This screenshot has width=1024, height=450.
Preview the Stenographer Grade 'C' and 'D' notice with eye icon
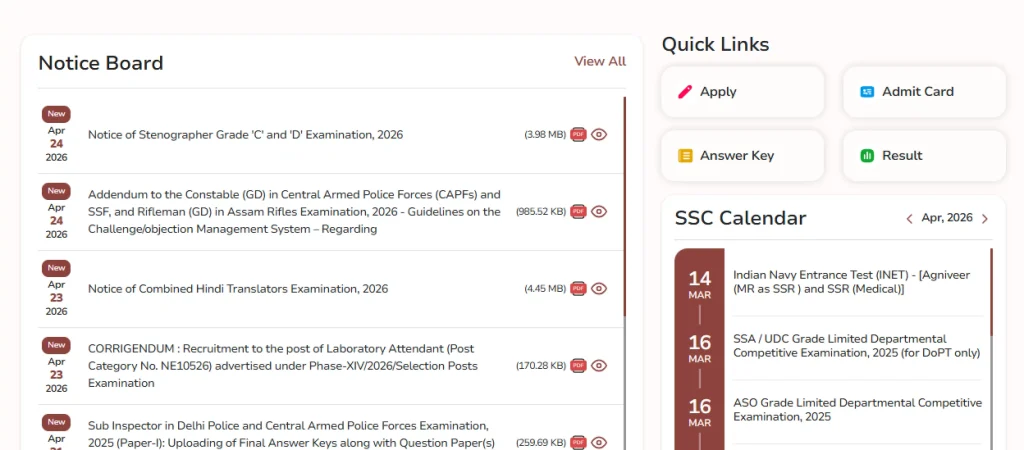click(599, 135)
